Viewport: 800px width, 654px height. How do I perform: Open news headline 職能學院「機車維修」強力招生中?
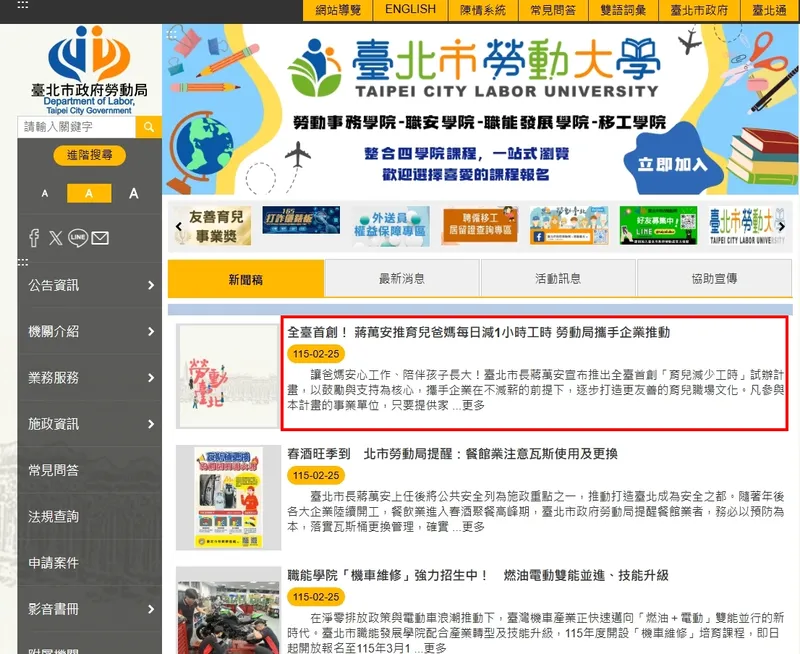coord(478,575)
